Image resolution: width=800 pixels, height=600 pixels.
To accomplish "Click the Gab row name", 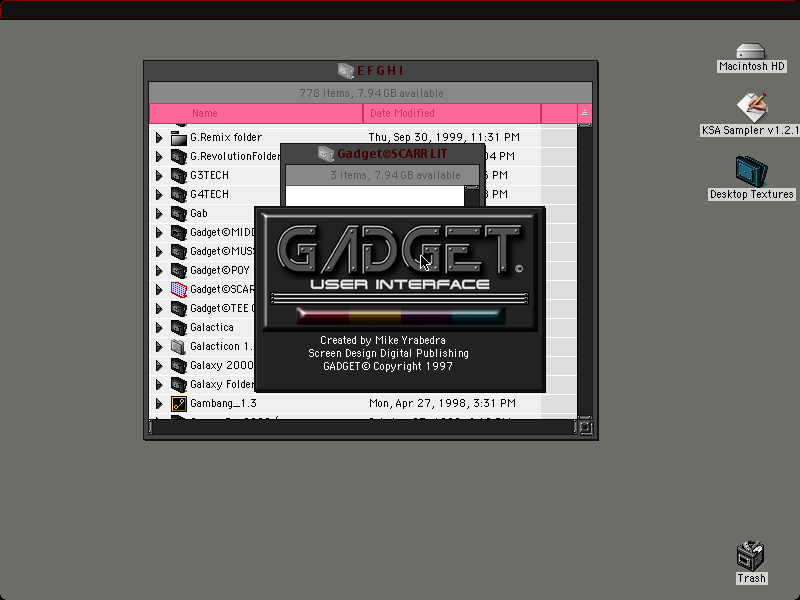I will pos(198,214).
